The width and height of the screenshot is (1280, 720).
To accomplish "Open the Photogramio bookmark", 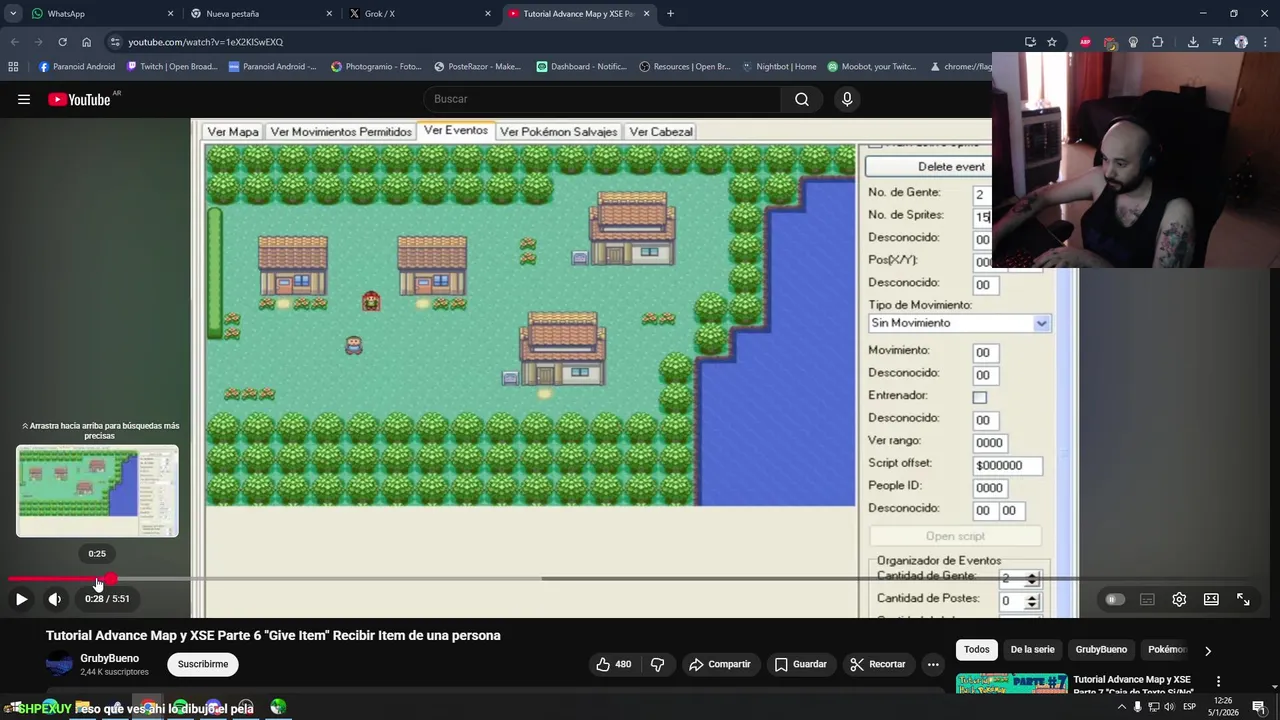I will click(x=376, y=67).
